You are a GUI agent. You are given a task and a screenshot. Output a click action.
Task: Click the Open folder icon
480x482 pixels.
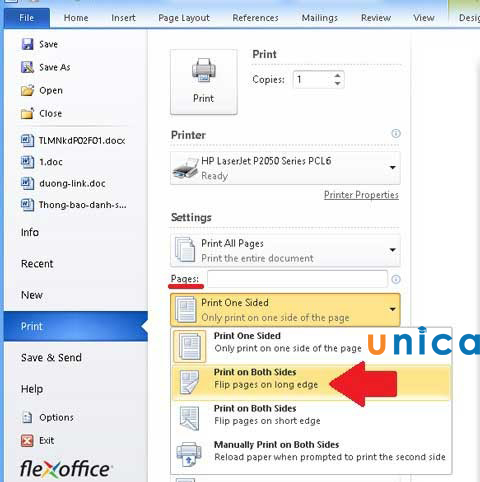27,90
